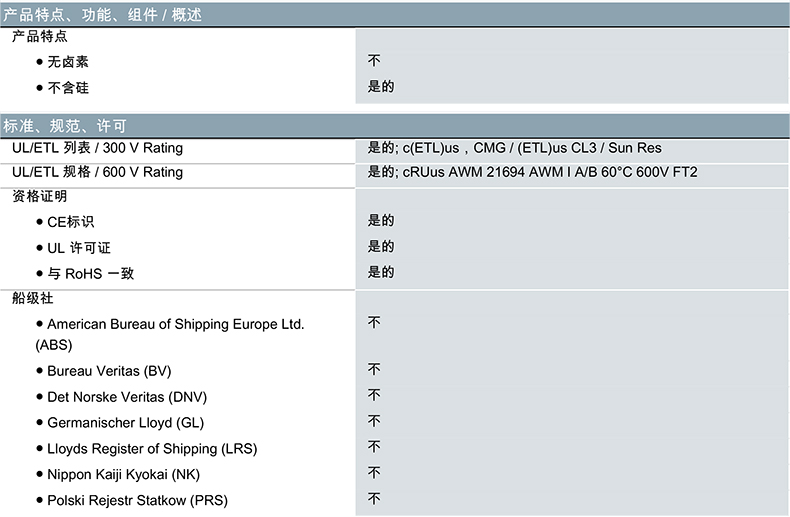Click the UL/ETL 列表 / 300 V Rating label

(x=97, y=148)
